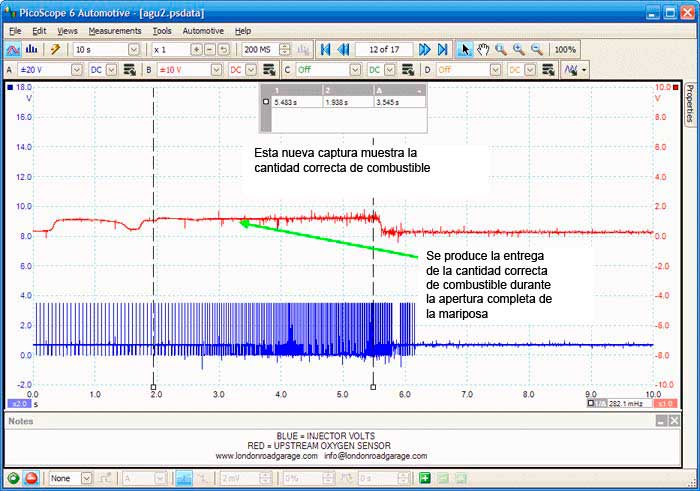The image size is (700, 491).
Task: Click the 100% zoom reset button
Action: [x=564, y=49]
